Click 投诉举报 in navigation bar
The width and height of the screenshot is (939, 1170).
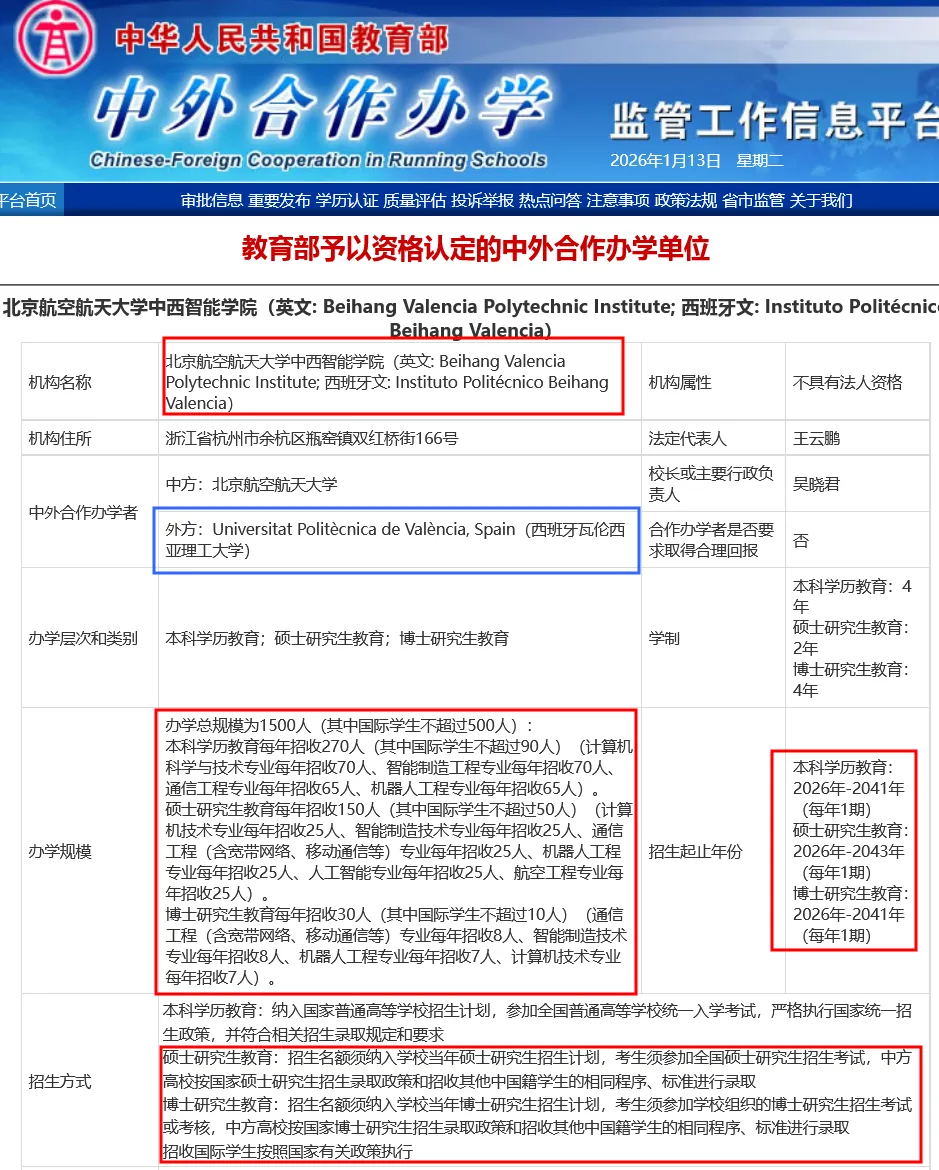(482, 200)
